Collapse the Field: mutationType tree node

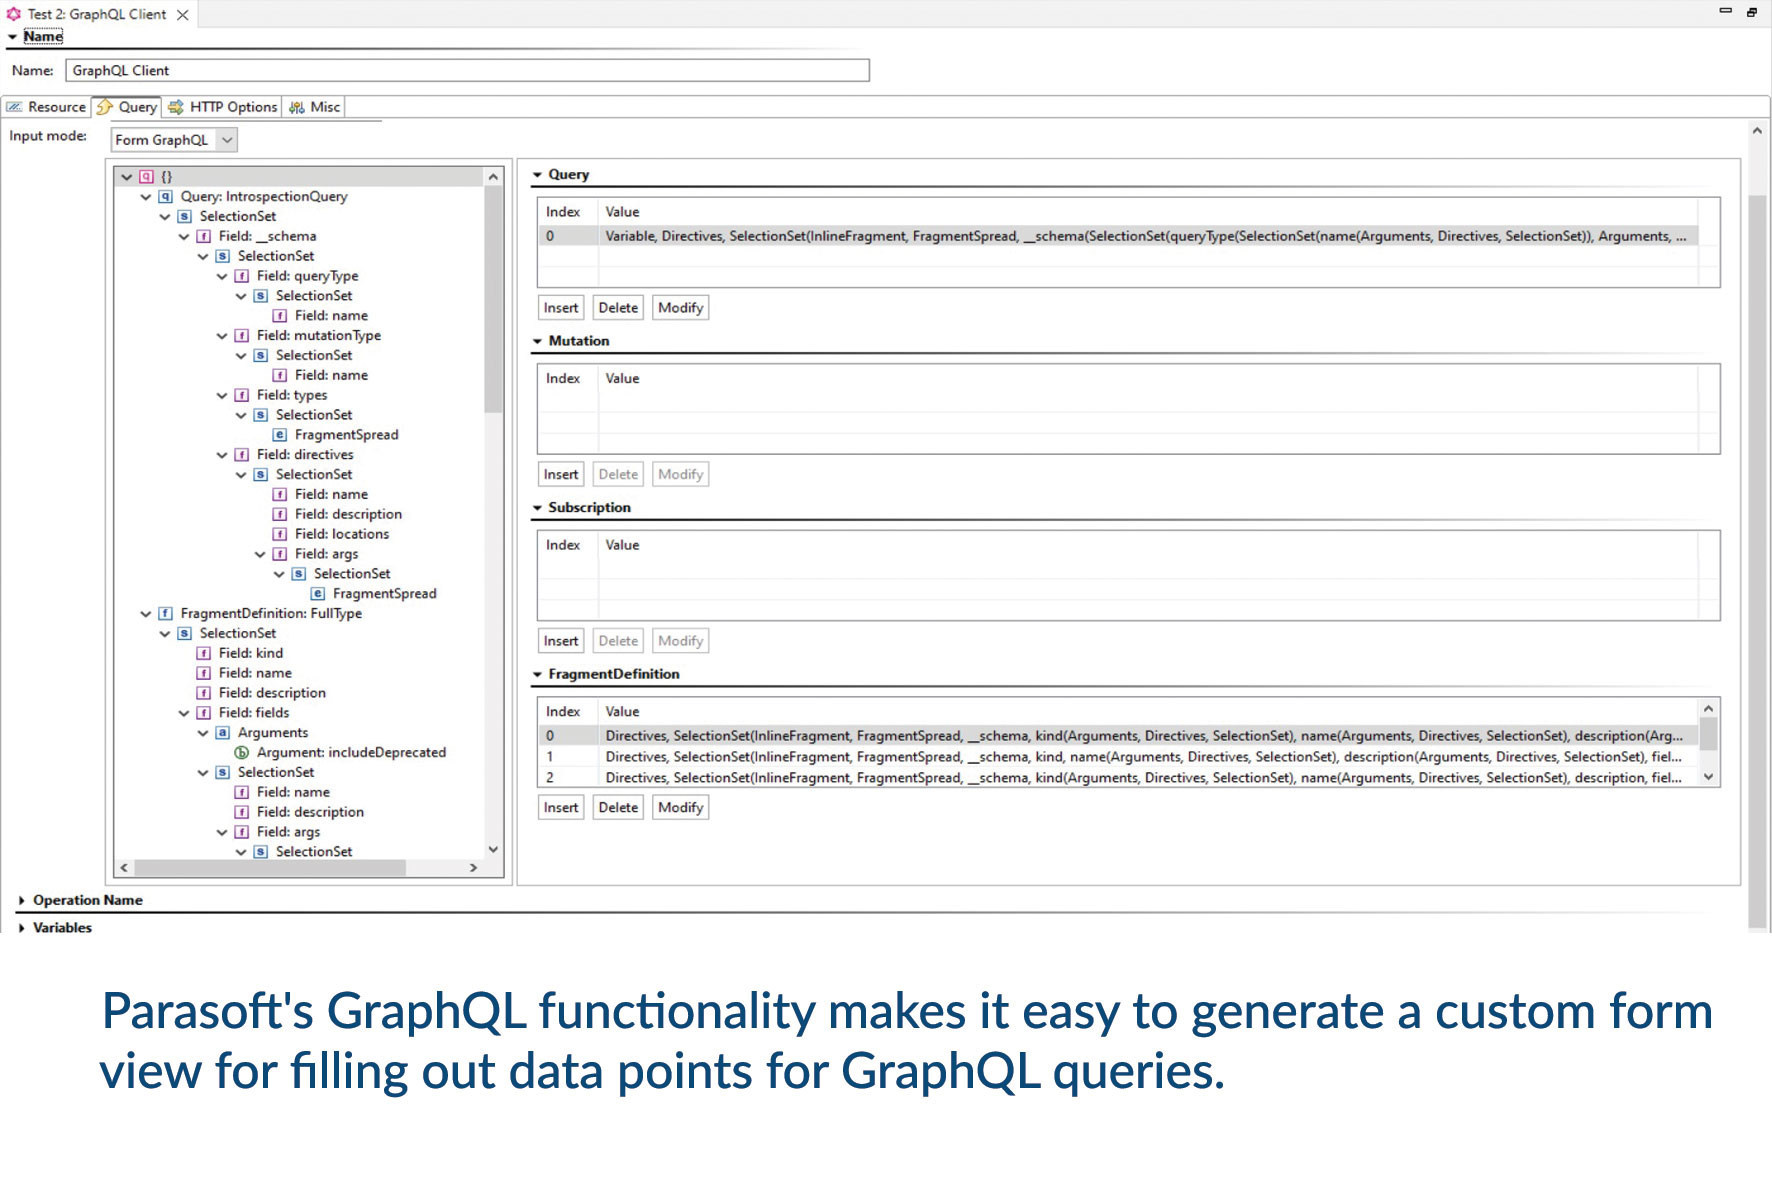point(222,336)
